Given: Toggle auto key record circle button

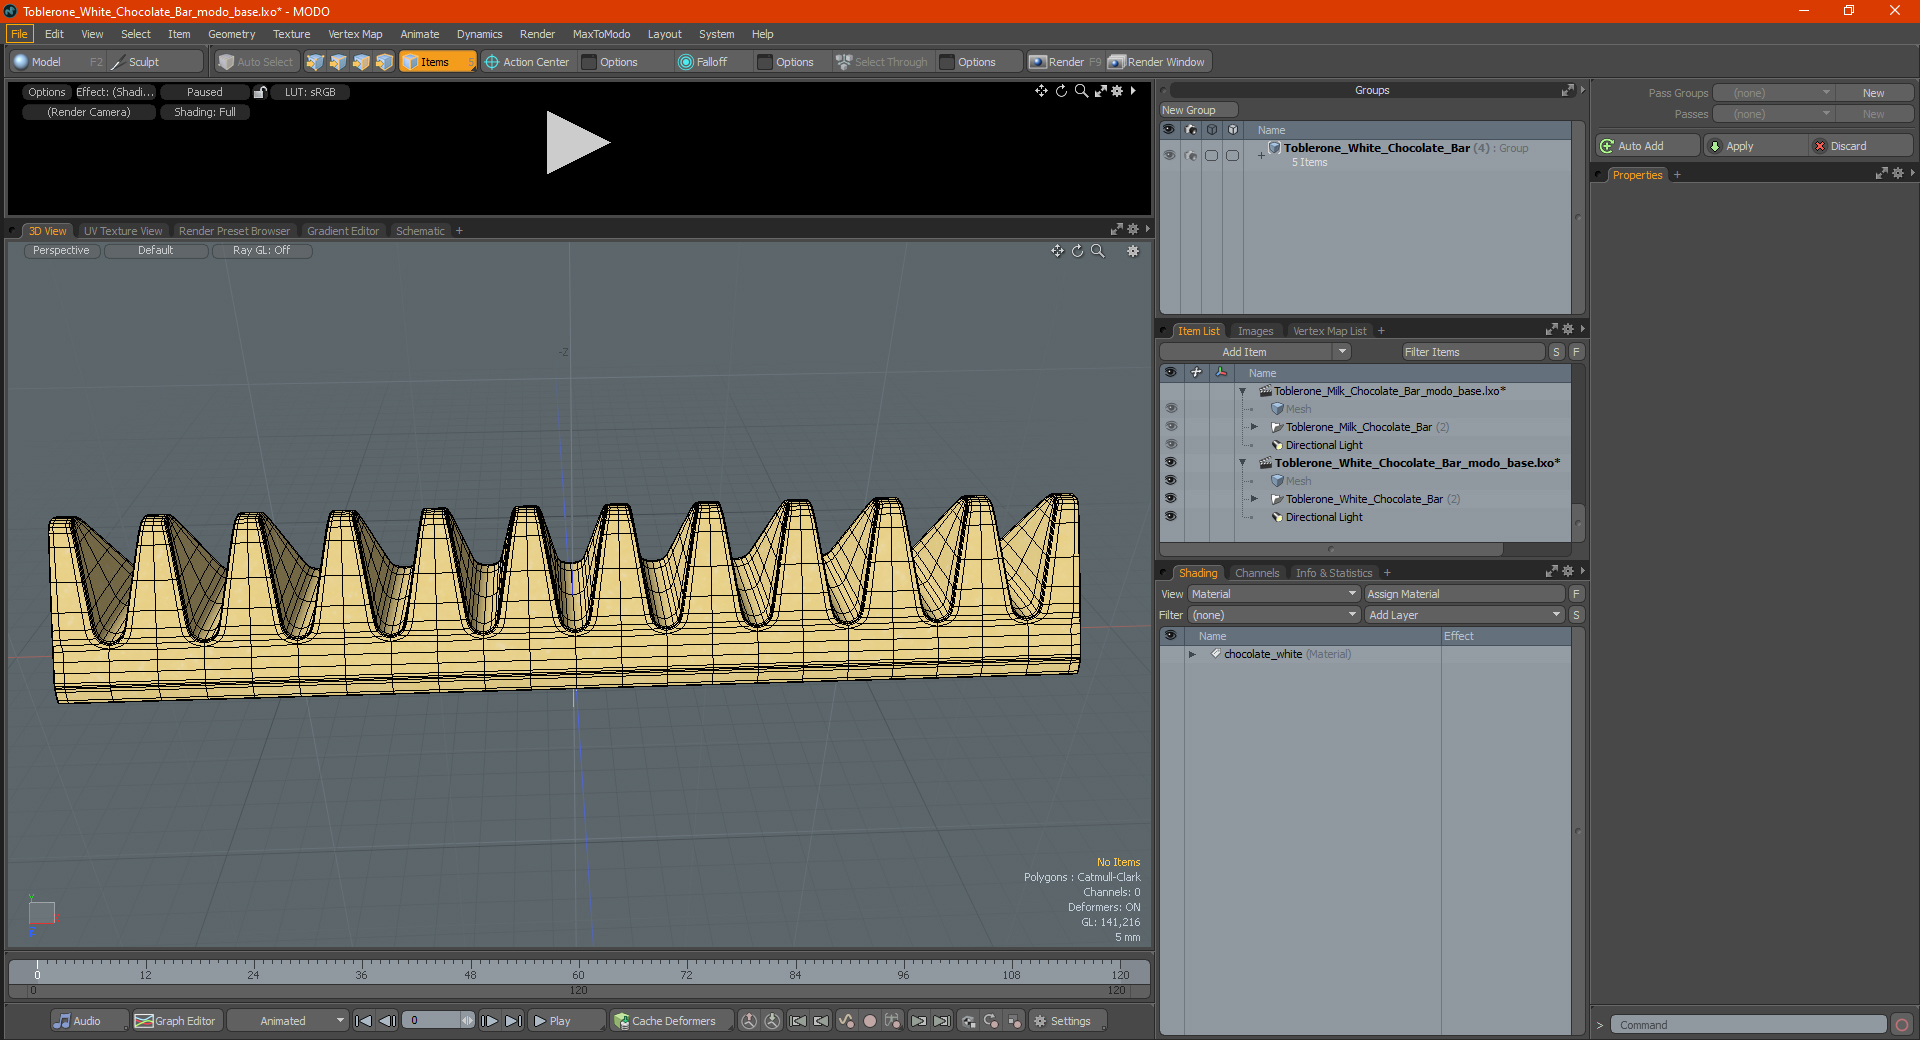Looking at the screenshot, I should pyautogui.click(x=870, y=1021).
